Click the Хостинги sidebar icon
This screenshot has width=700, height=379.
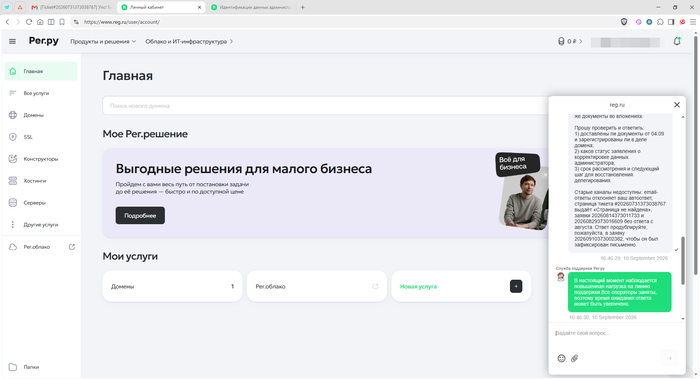coord(13,181)
